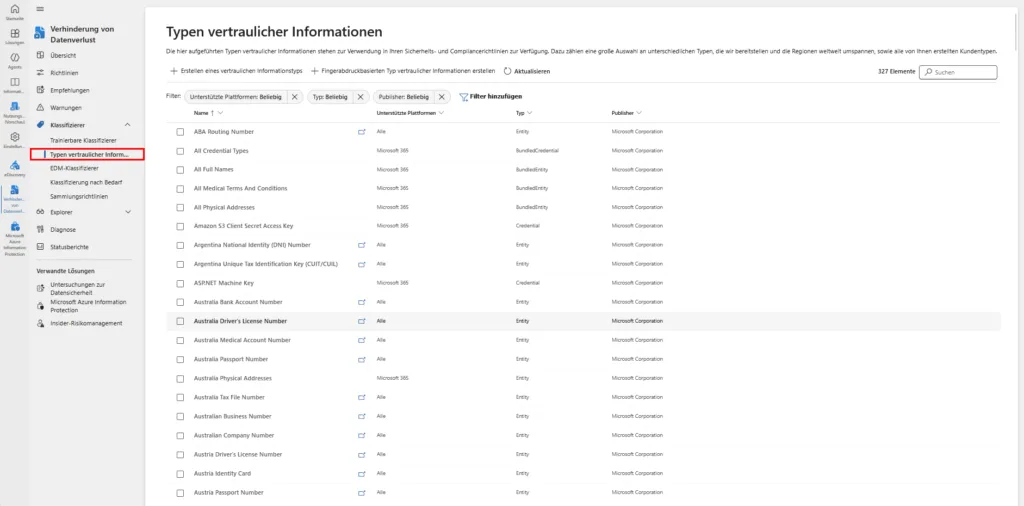Open the Startseite home icon in rail

pos(14,9)
